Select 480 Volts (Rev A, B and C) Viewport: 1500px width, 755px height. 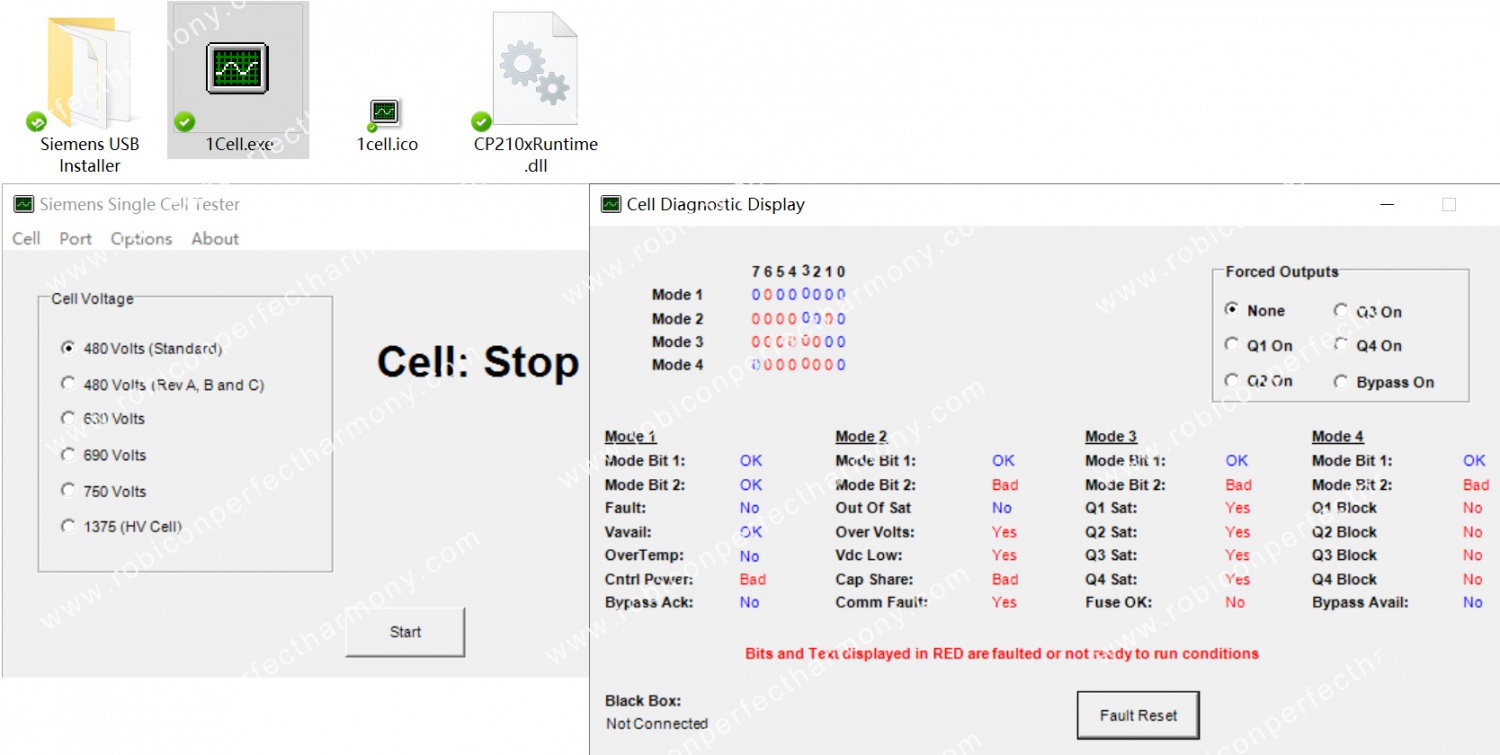[x=163, y=385]
